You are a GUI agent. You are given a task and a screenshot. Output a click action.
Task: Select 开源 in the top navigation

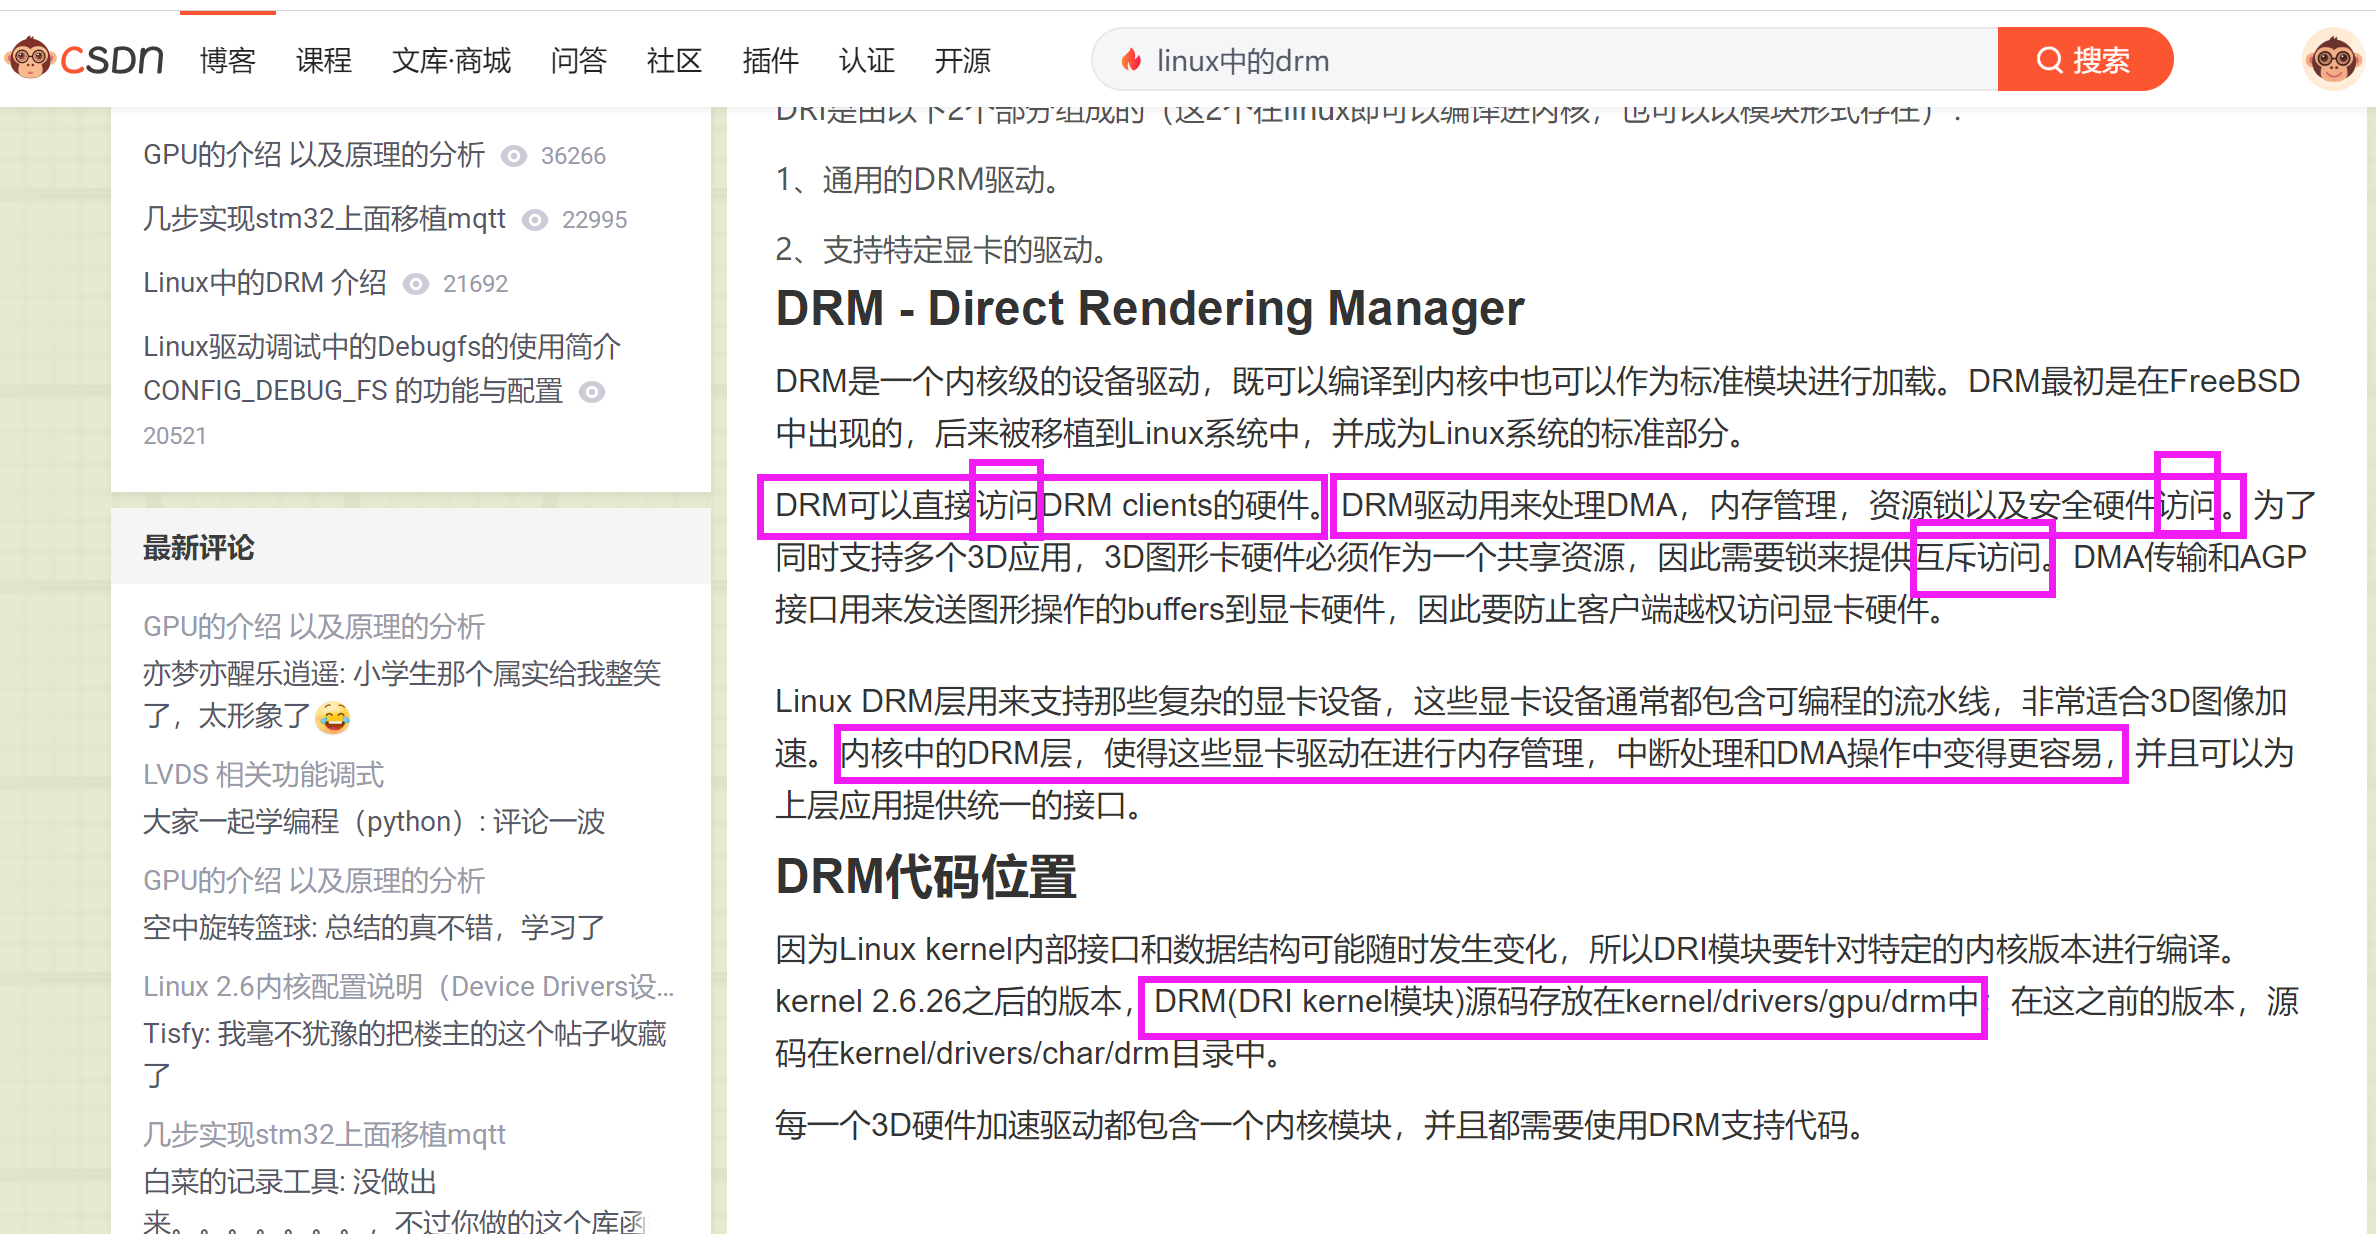(x=962, y=60)
